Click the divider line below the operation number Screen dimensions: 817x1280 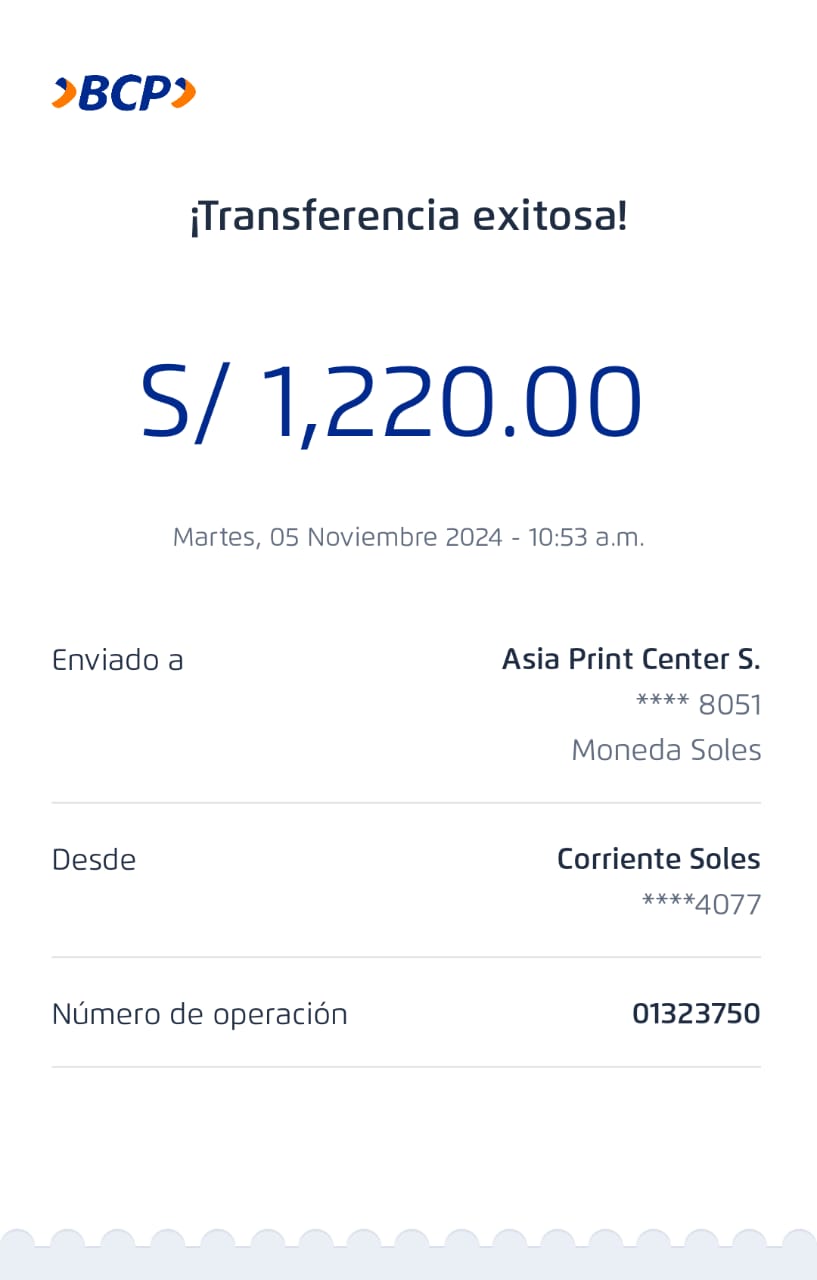[x=406, y=1067]
